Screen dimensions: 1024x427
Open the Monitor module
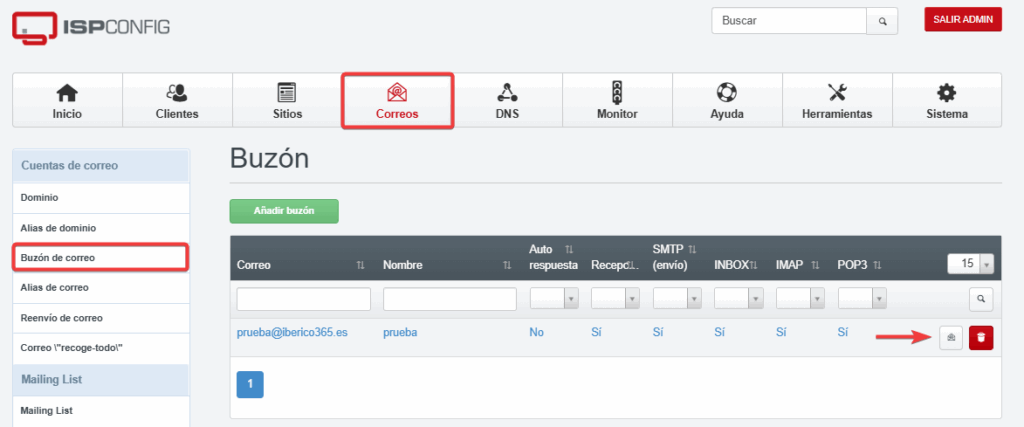pyautogui.click(x=617, y=100)
